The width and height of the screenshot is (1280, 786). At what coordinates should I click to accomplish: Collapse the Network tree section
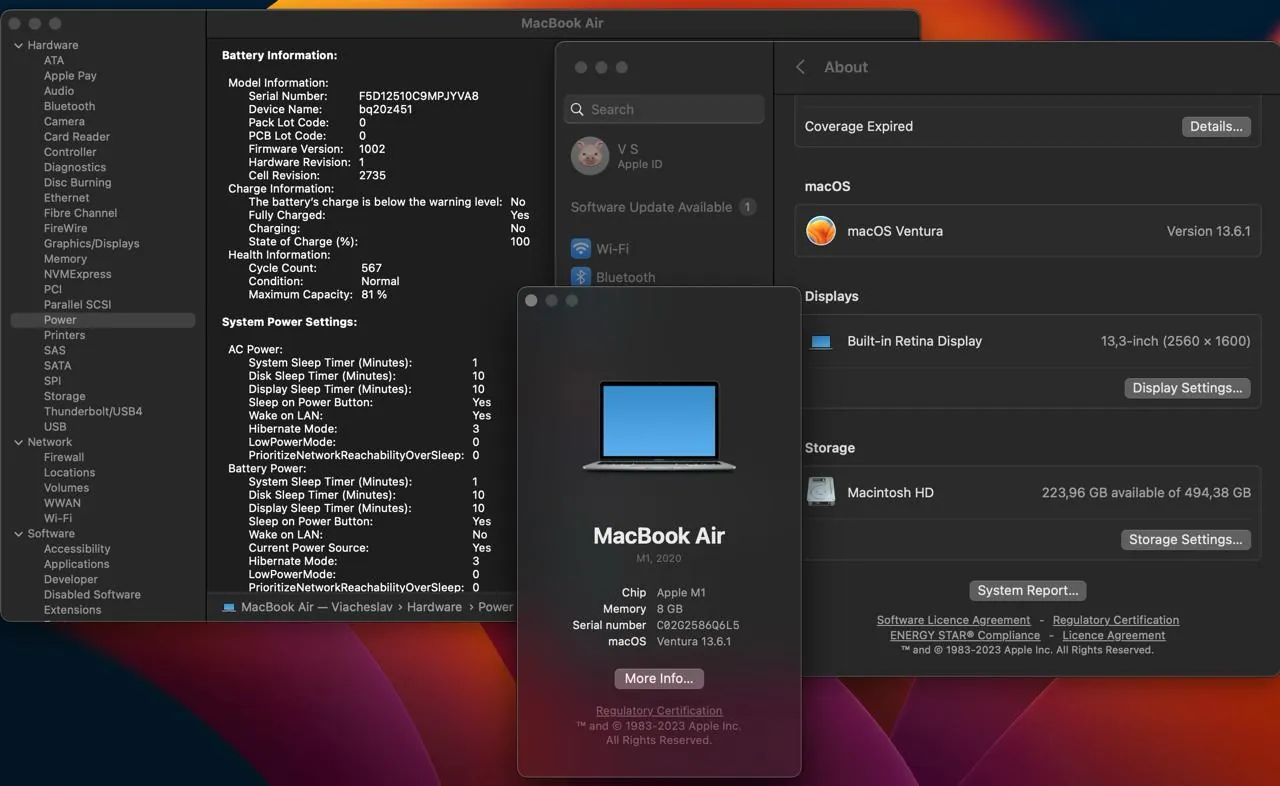point(18,442)
